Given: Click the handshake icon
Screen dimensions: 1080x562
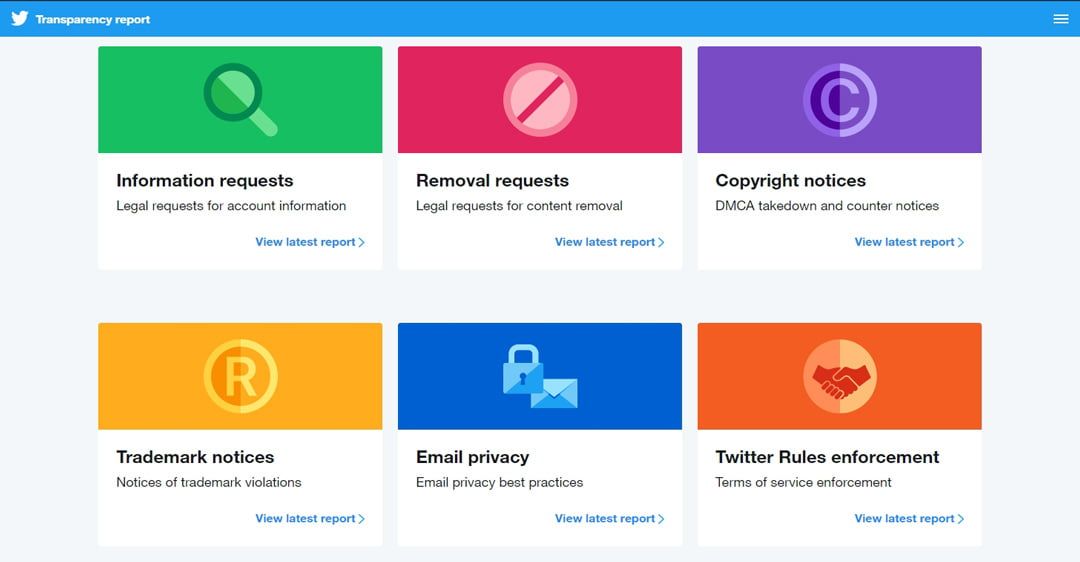Looking at the screenshot, I should tap(840, 376).
